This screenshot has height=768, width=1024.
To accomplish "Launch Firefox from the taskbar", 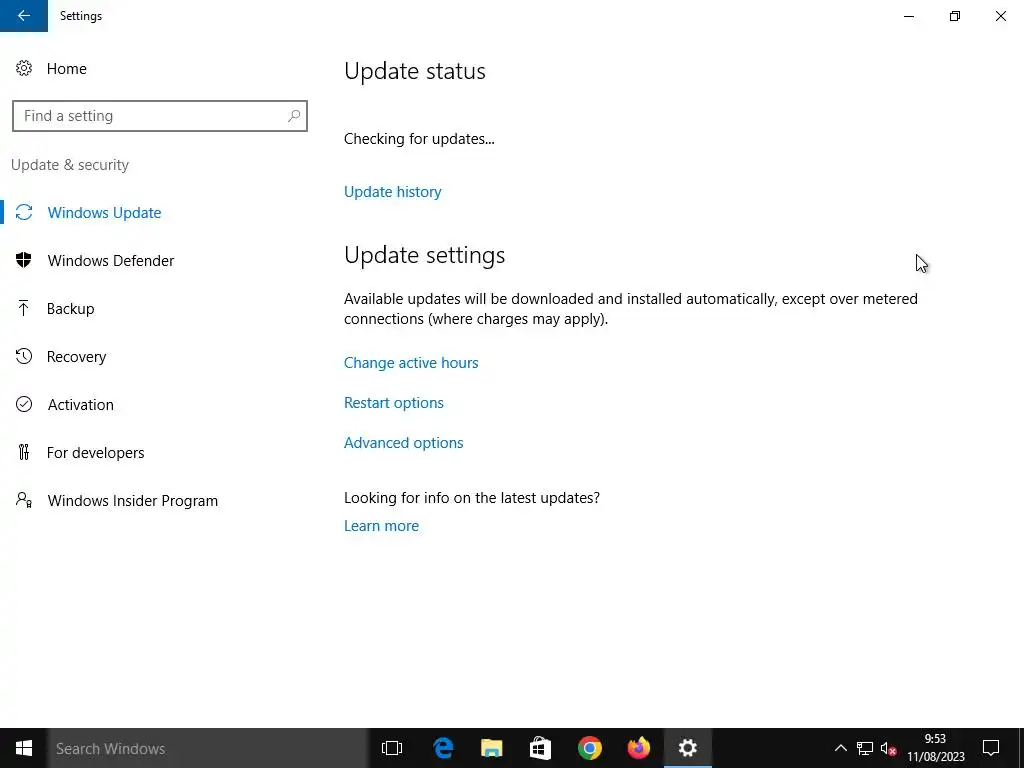I will click(x=639, y=748).
